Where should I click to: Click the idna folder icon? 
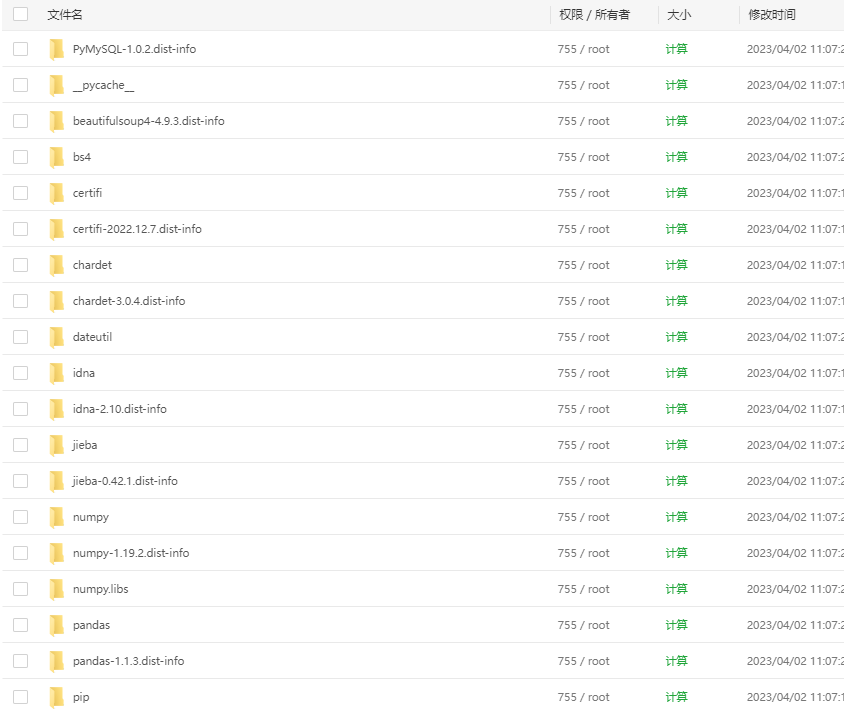pos(57,374)
